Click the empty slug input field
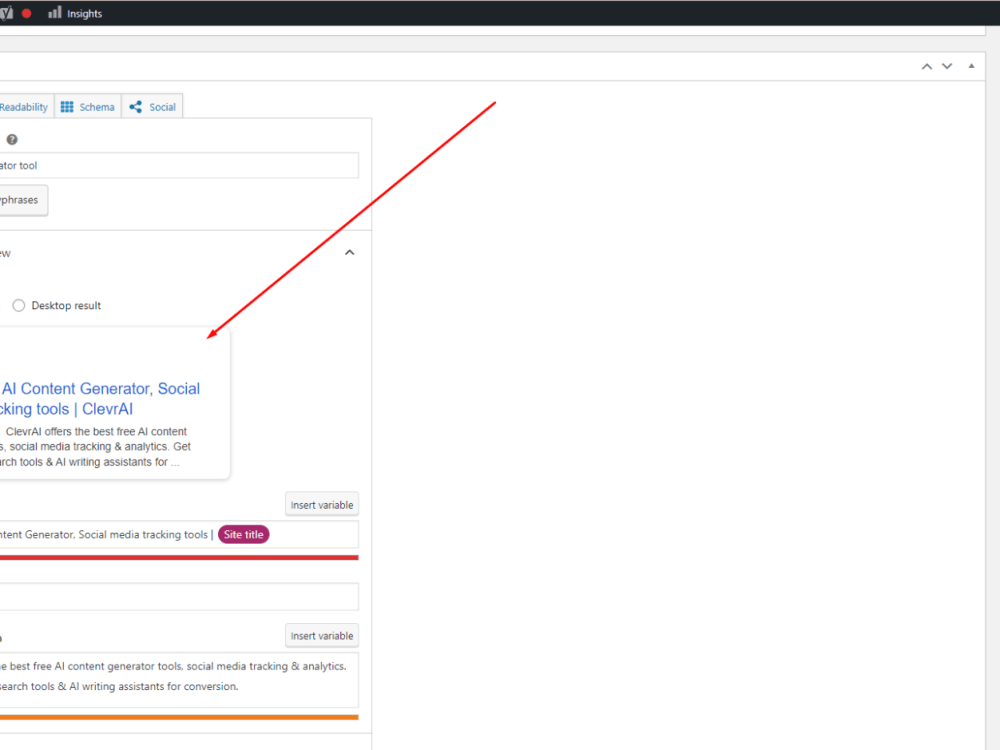This screenshot has width=1000, height=750. coord(179,596)
